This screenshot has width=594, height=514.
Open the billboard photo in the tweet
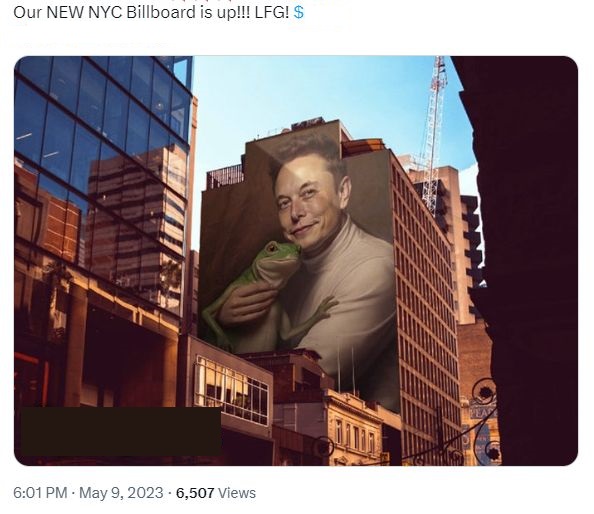[x=296, y=261]
